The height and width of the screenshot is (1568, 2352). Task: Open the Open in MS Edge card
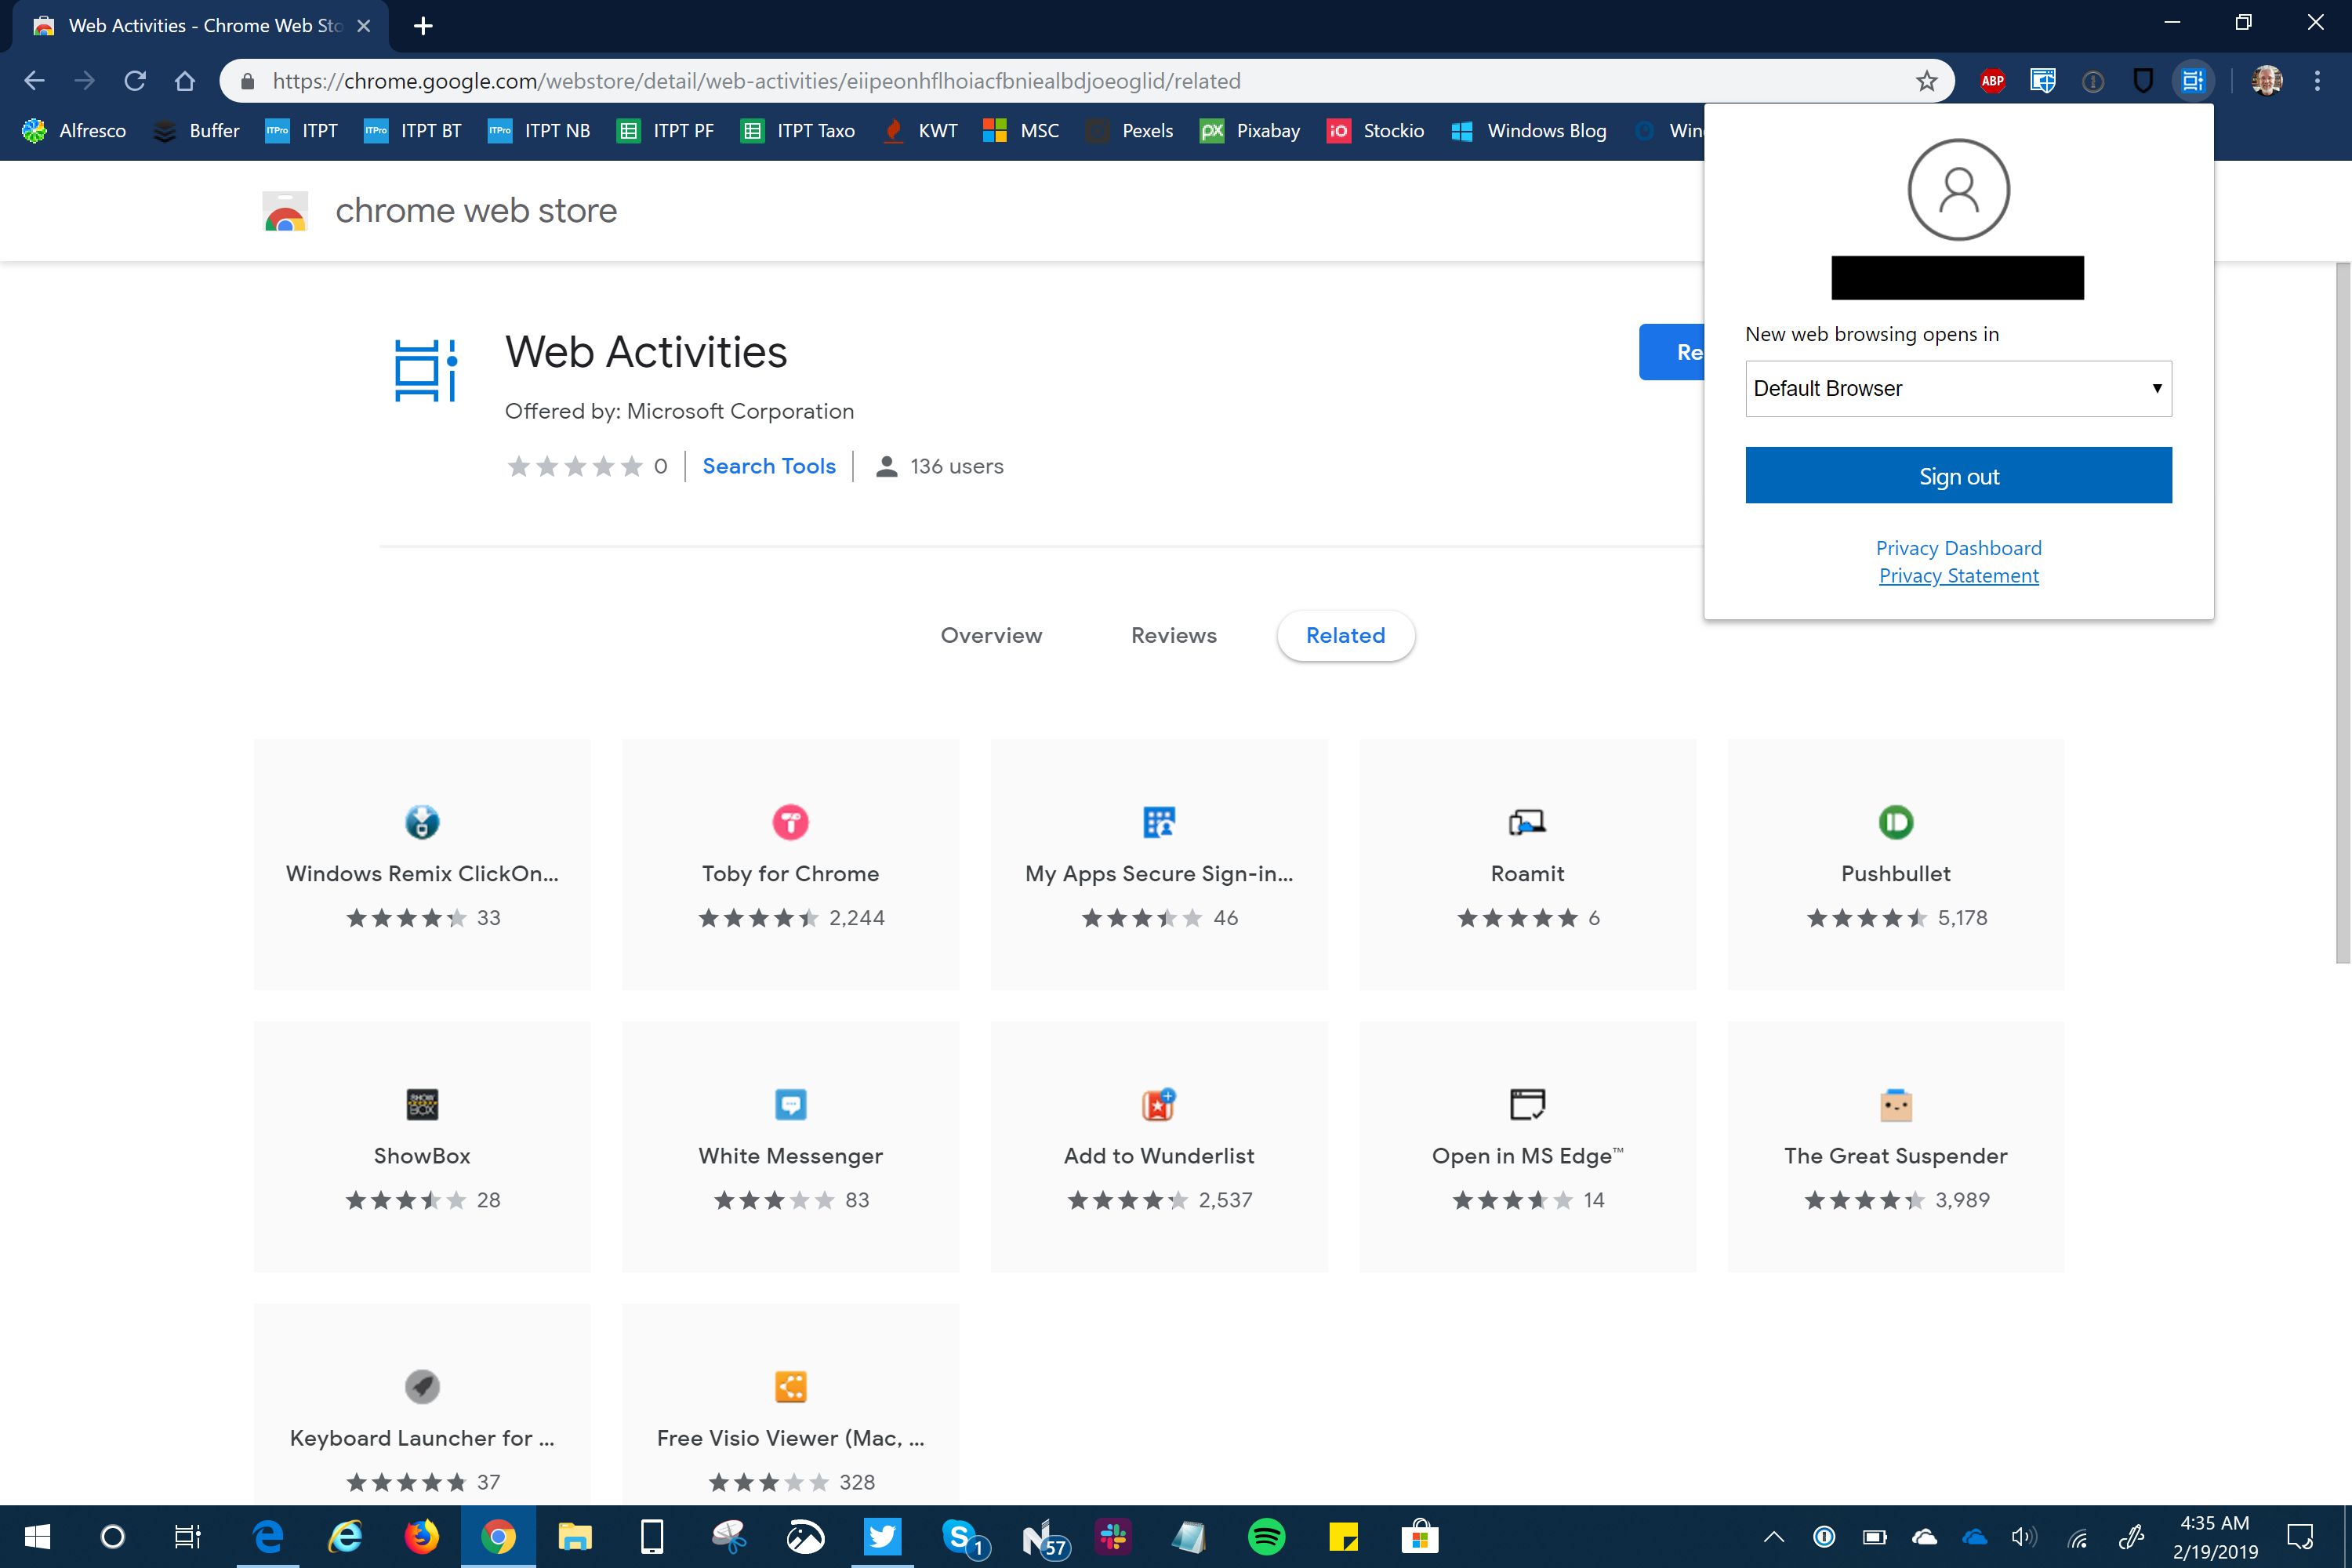pyautogui.click(x=1528, y=1147)
